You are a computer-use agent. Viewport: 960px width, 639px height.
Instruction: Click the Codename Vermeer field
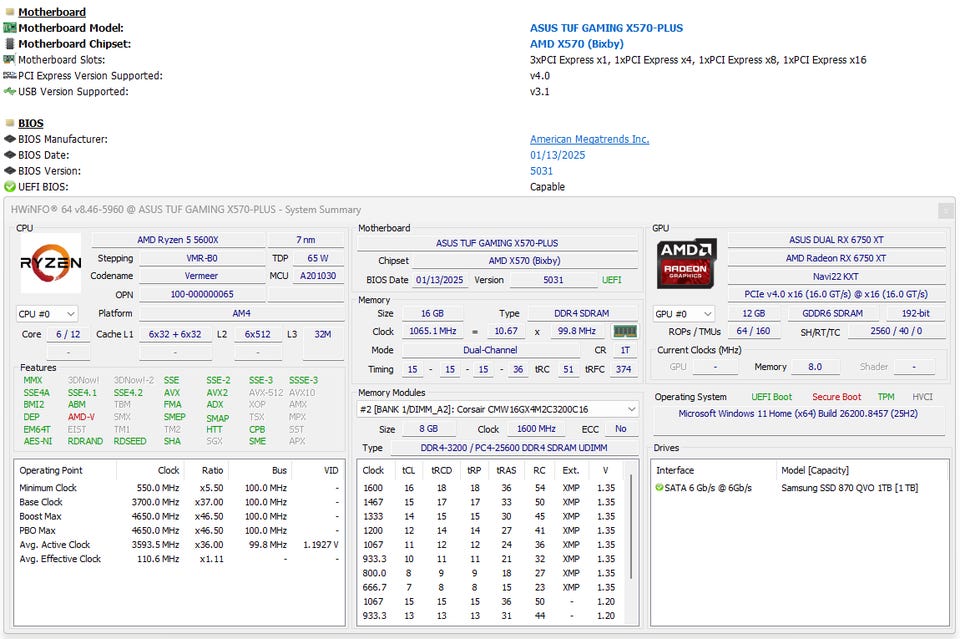(x=201, y=276)
